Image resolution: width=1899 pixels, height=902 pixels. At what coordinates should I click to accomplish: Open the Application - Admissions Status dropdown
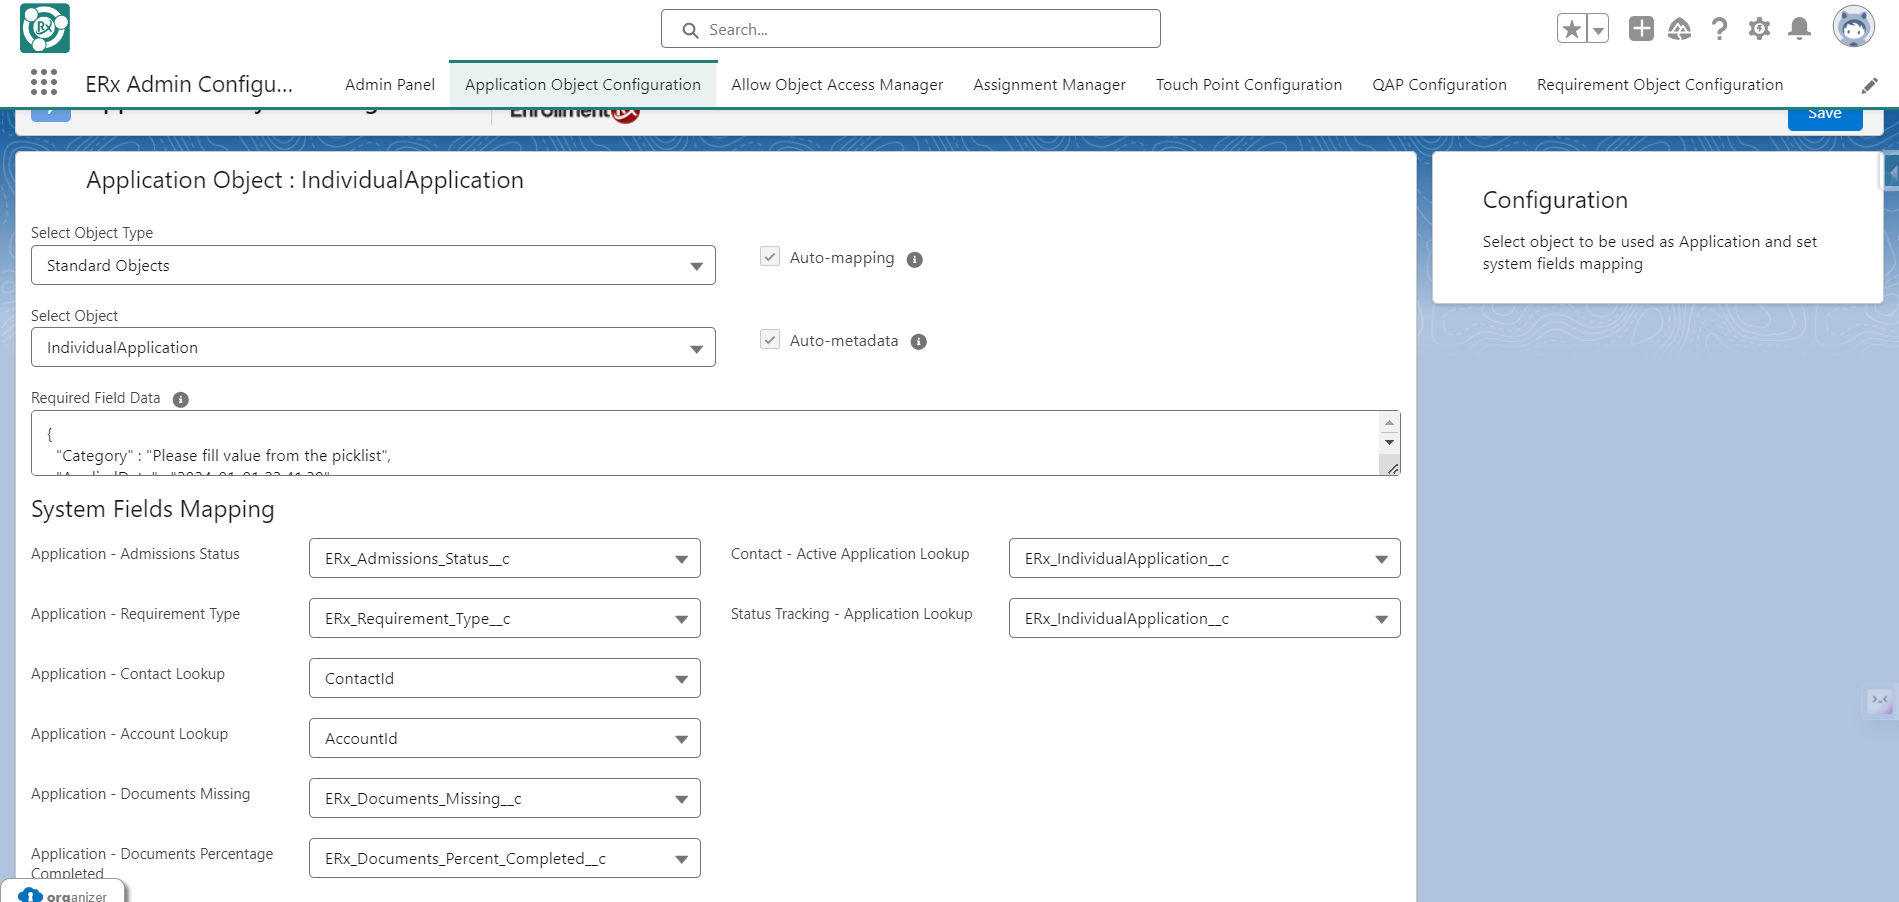pos(504,559)
